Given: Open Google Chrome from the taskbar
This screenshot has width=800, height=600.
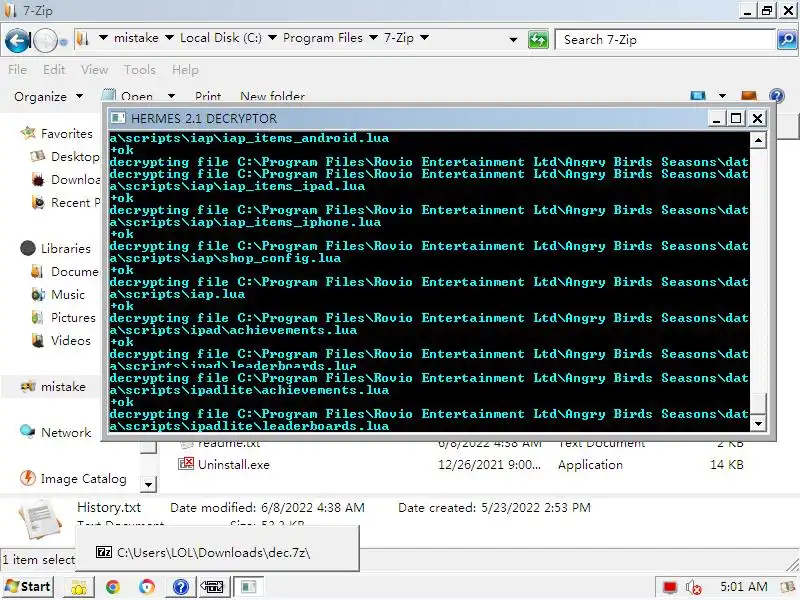Looking at the screenshot, I should point(112,587).
